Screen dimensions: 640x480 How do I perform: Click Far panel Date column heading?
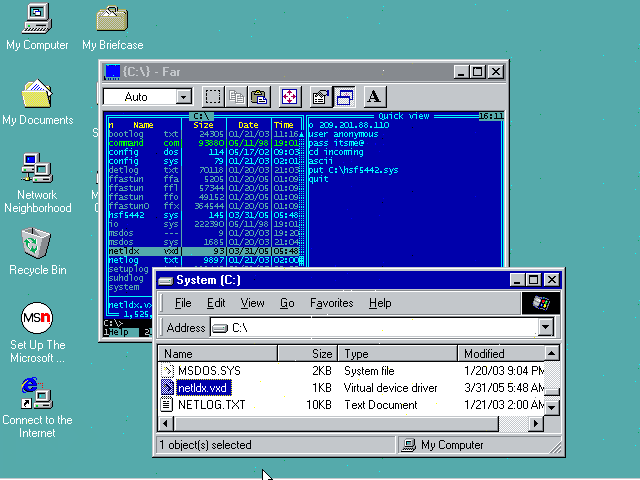[x=248, y=125]
